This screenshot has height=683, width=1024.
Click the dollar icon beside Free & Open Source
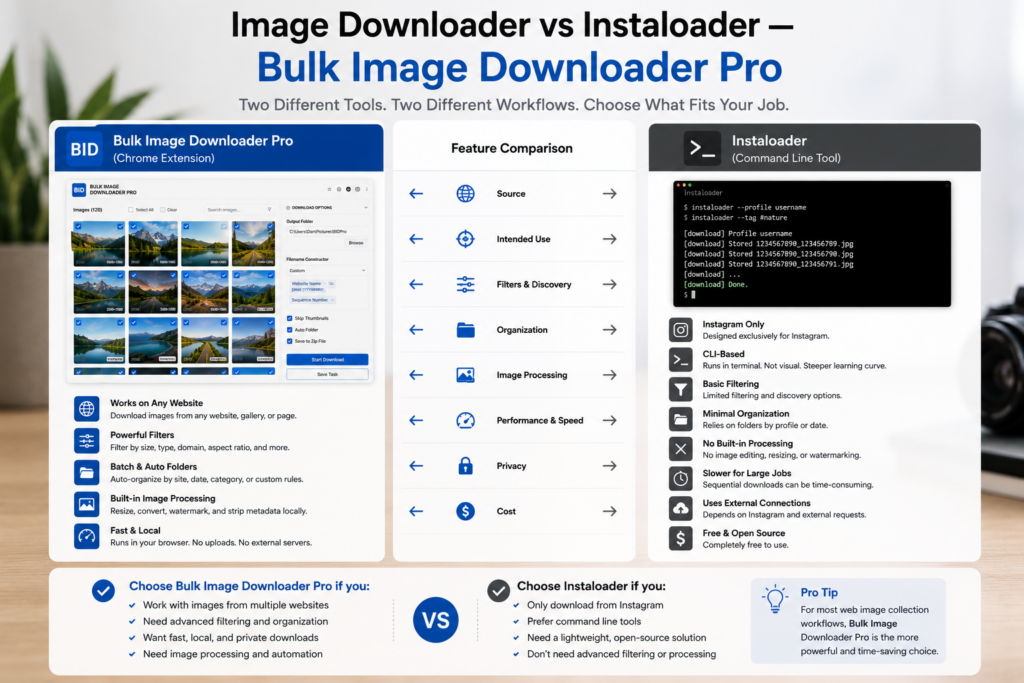(680, 539)
